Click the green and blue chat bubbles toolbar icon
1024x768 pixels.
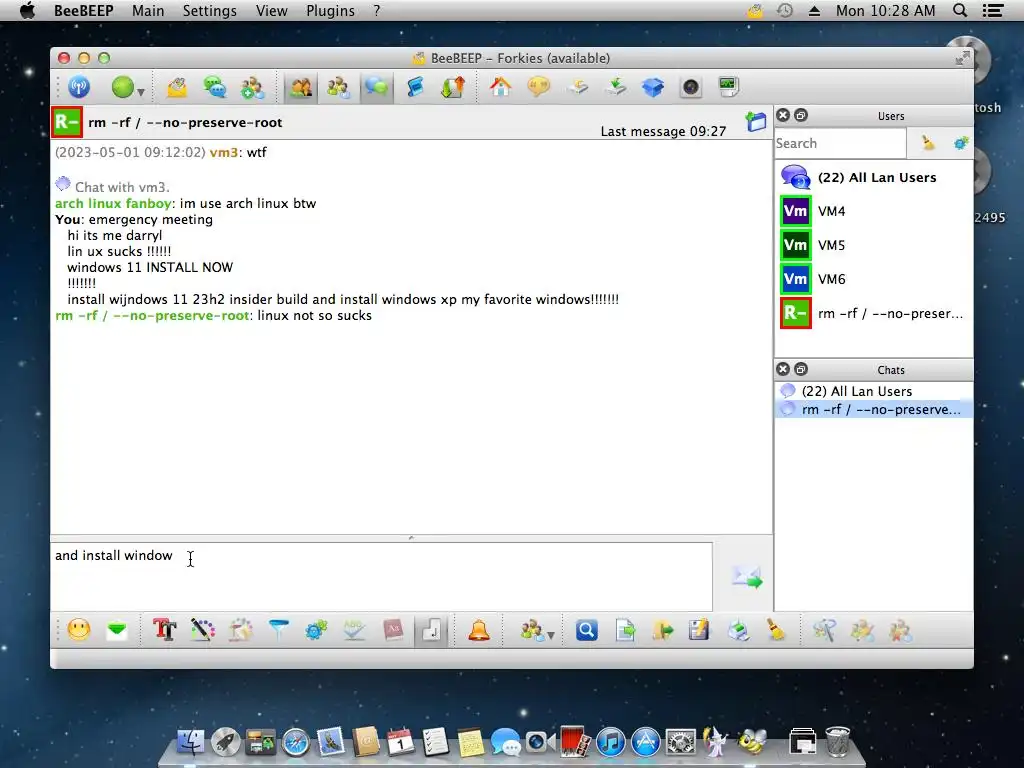(214, 87)
